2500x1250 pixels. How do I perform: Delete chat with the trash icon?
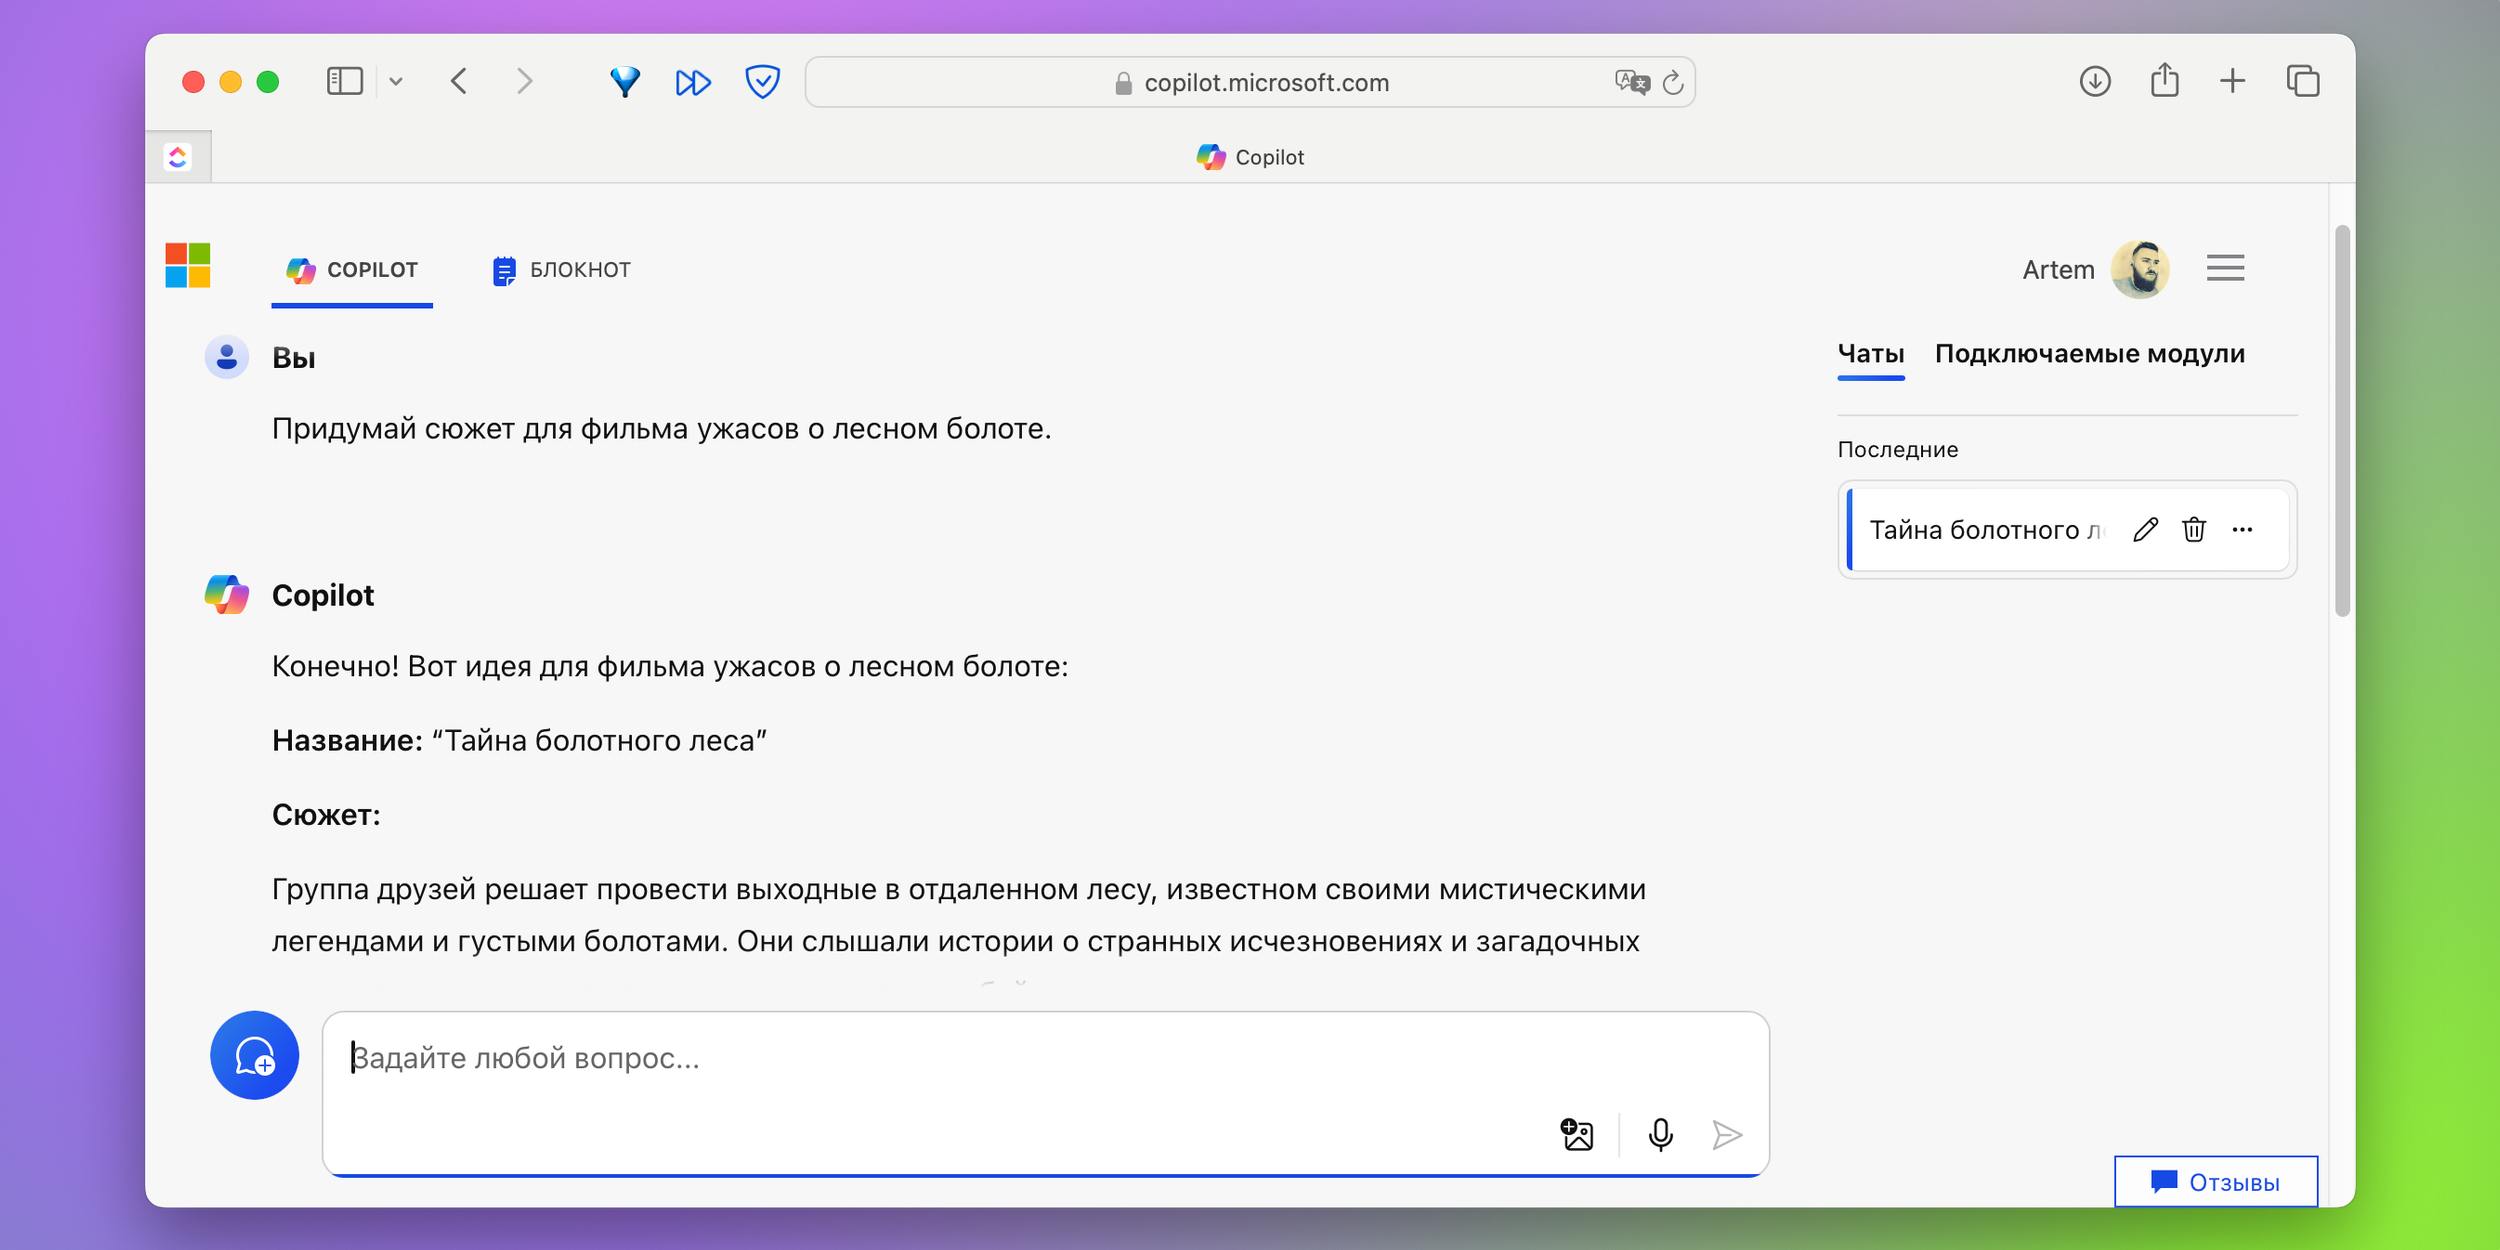[2194, 530]
